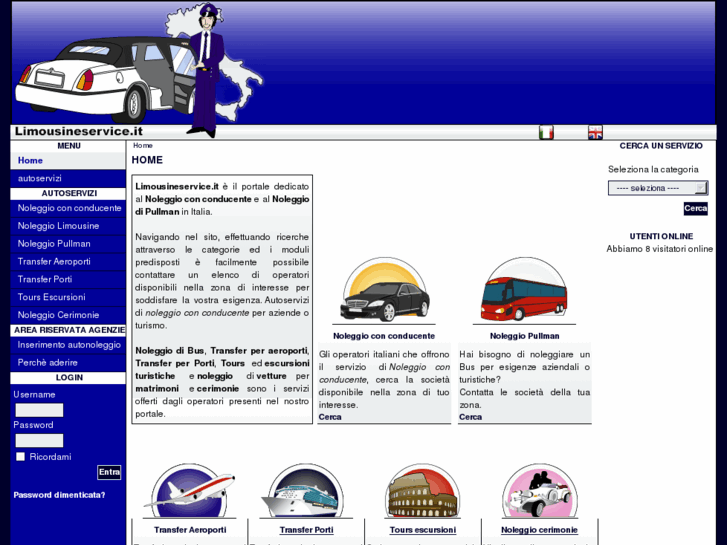727x545 pixels.
Task: Open Tours Escursioni in sidebar menu
Action: (x=68, y=297)
